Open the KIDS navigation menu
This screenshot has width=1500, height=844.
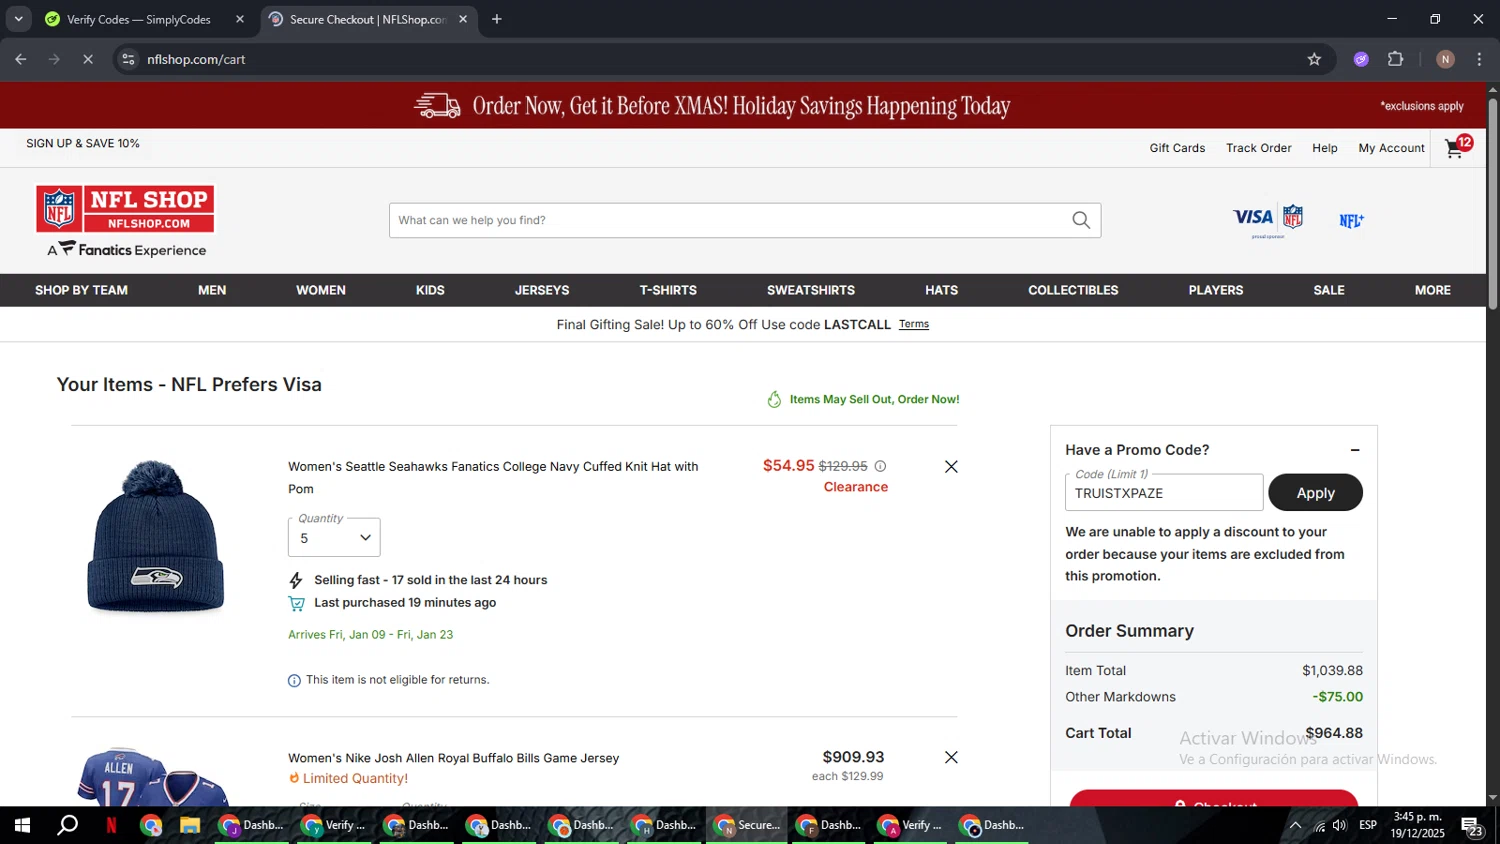point(430,290)
